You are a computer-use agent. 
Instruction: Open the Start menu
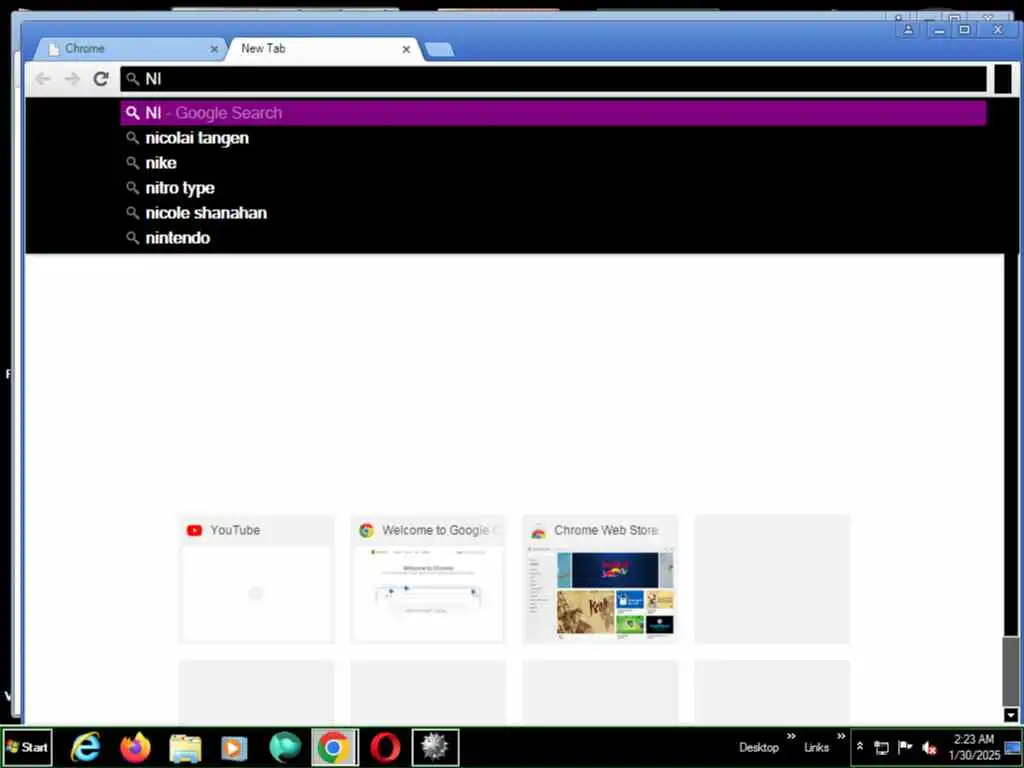click(x=27, y=747)
